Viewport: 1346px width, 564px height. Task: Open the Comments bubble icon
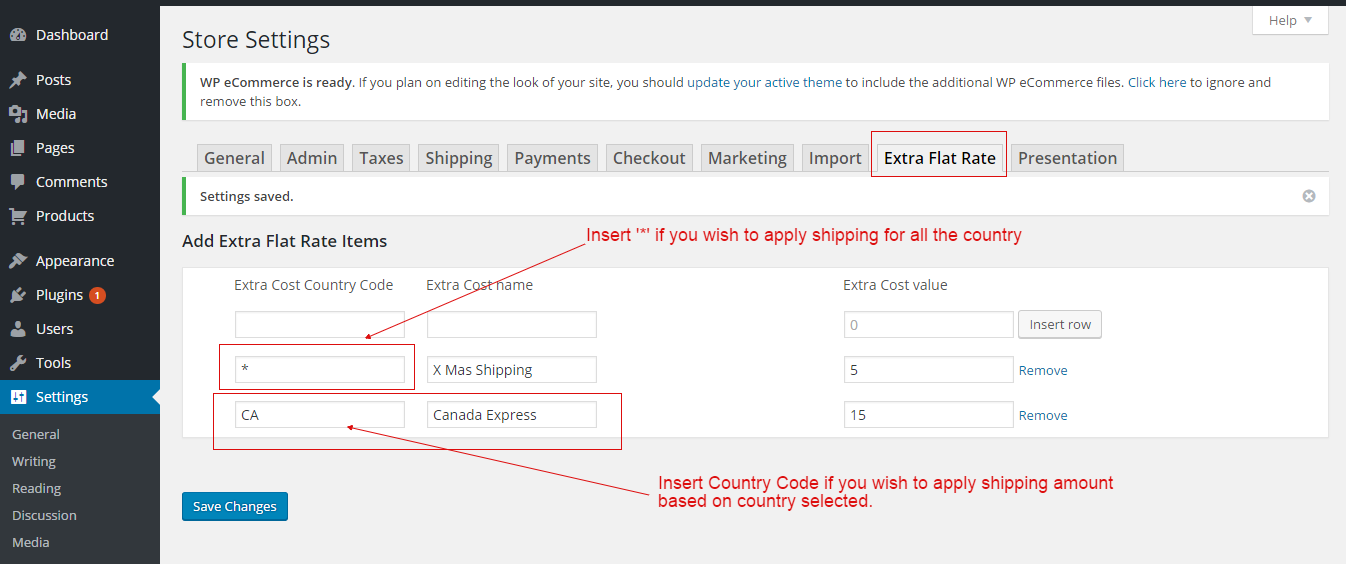tap(18, 182)
